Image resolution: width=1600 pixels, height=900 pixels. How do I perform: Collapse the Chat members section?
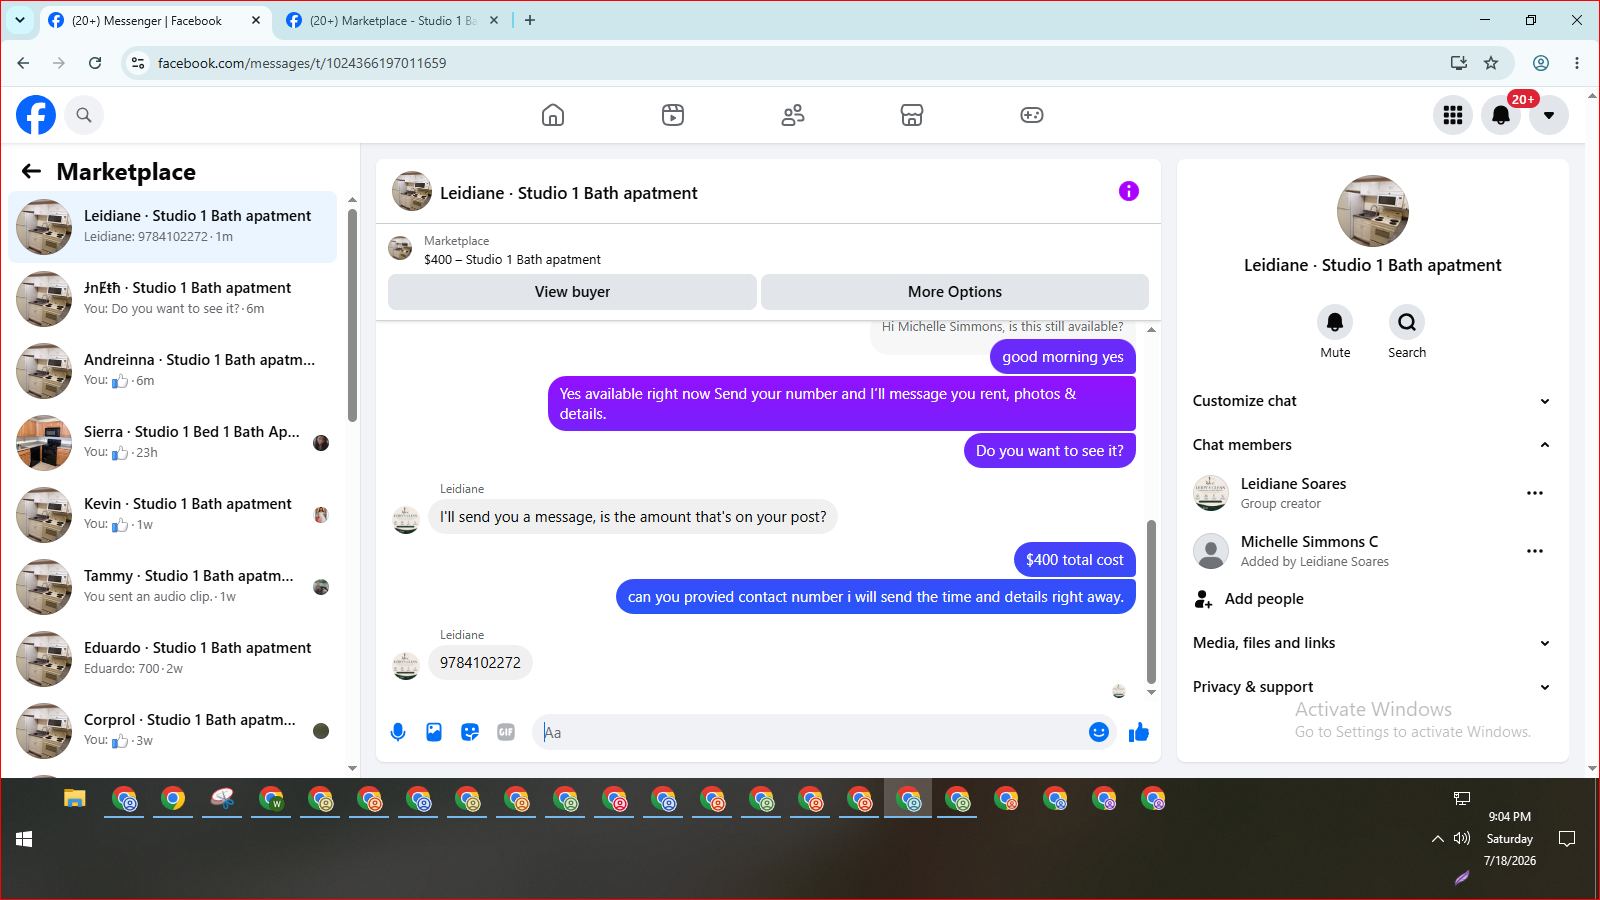(1373, 445)
